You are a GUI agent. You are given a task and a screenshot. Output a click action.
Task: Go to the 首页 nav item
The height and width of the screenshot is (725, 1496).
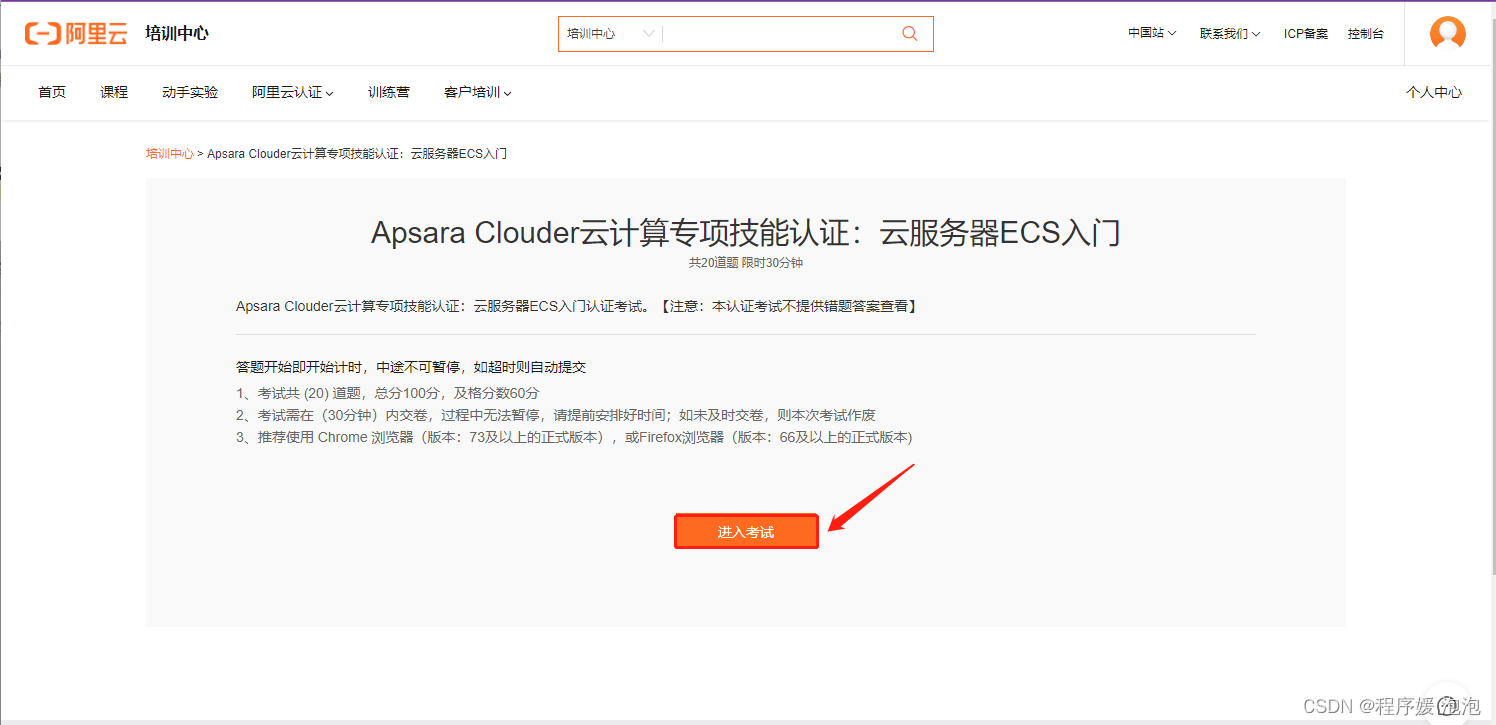click(52, 92)
